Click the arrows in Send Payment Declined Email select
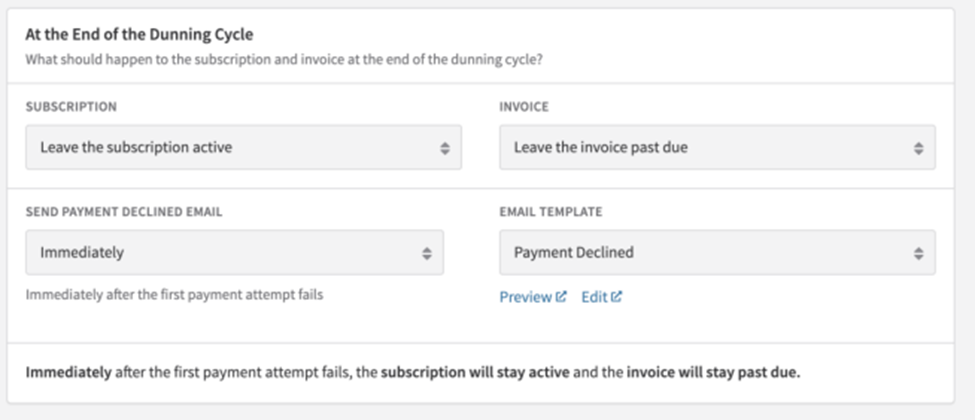The height and width of the screenshot is (420, 975). [426, 253]
